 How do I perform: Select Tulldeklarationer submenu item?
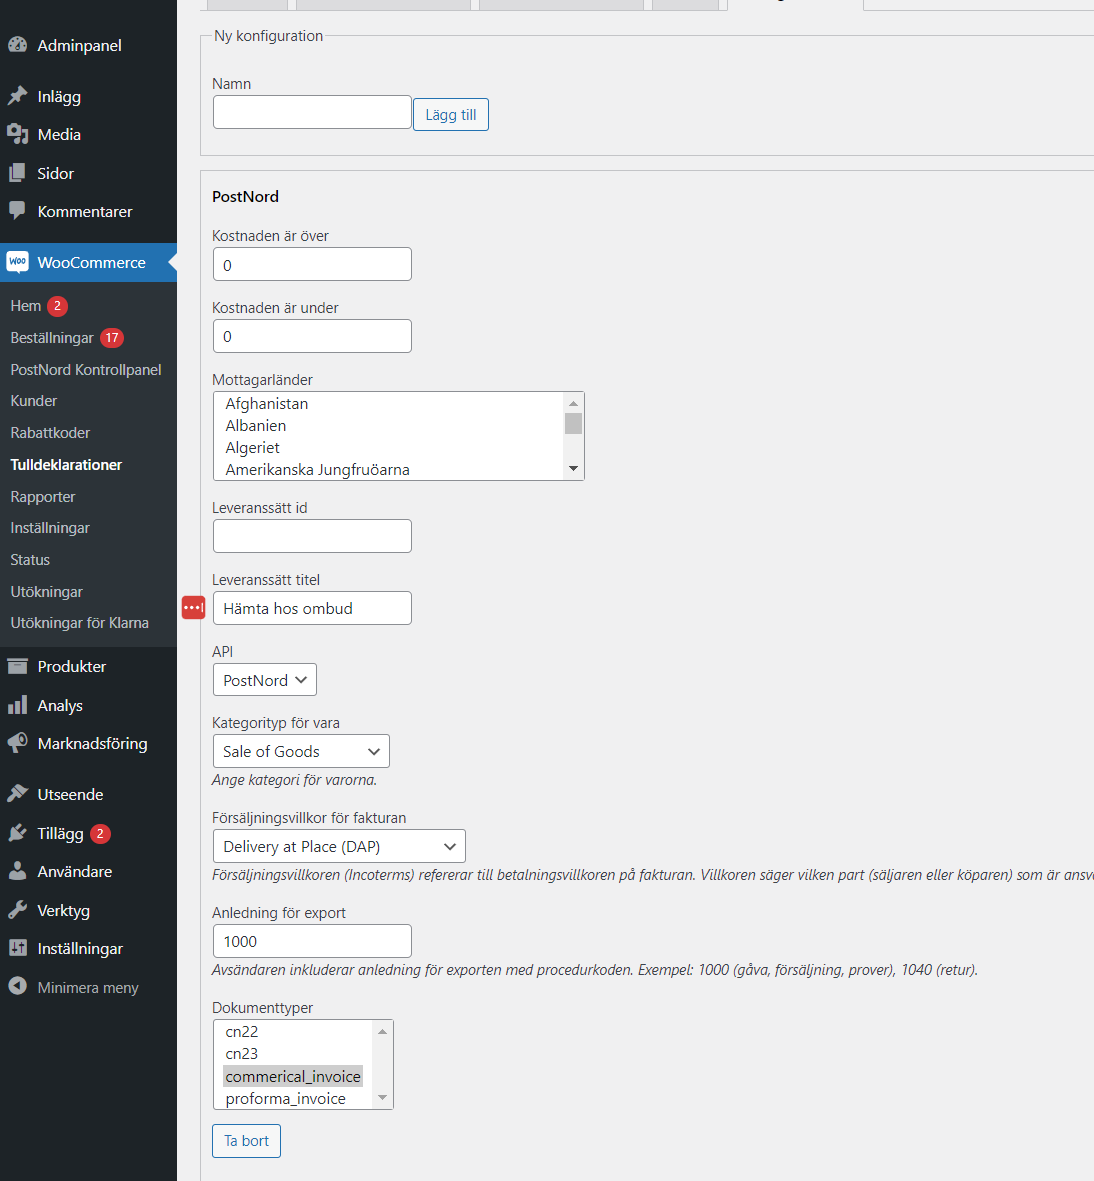point(66,465)
